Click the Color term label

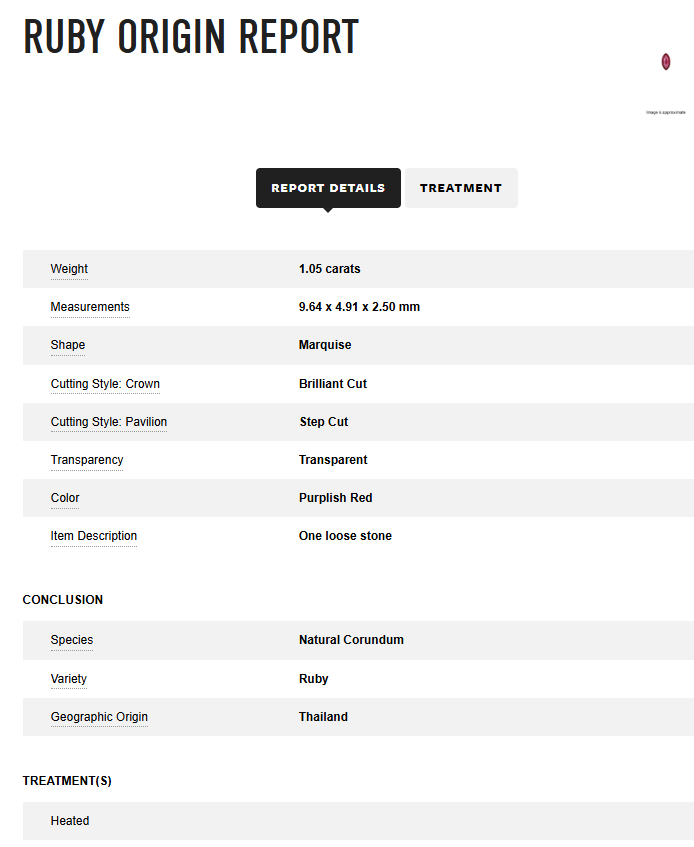coord(65,498)
